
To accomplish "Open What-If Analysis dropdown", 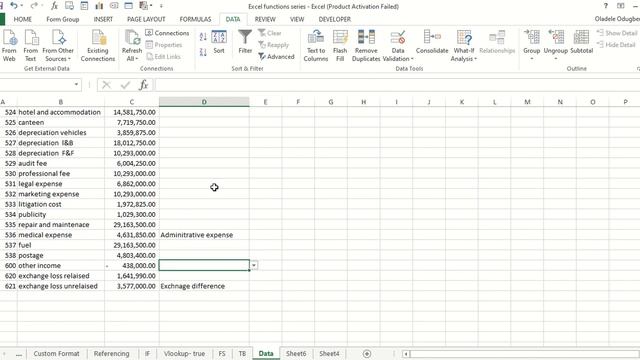I will click(464, 46).
